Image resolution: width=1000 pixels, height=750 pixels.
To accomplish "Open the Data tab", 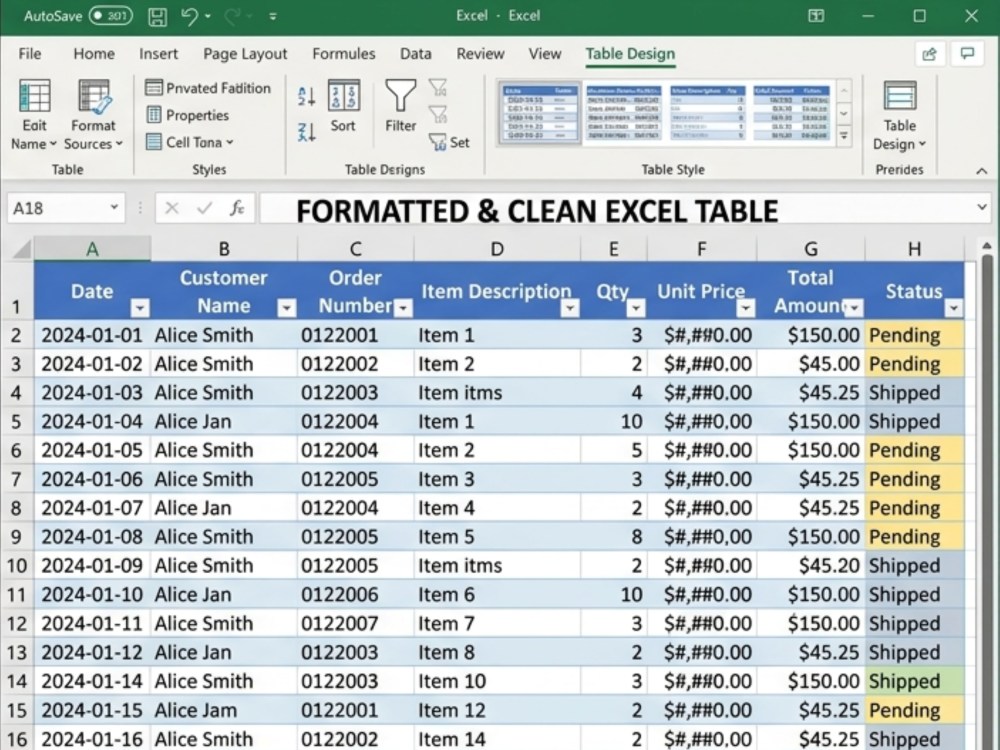I will click(x=416, y=54).
